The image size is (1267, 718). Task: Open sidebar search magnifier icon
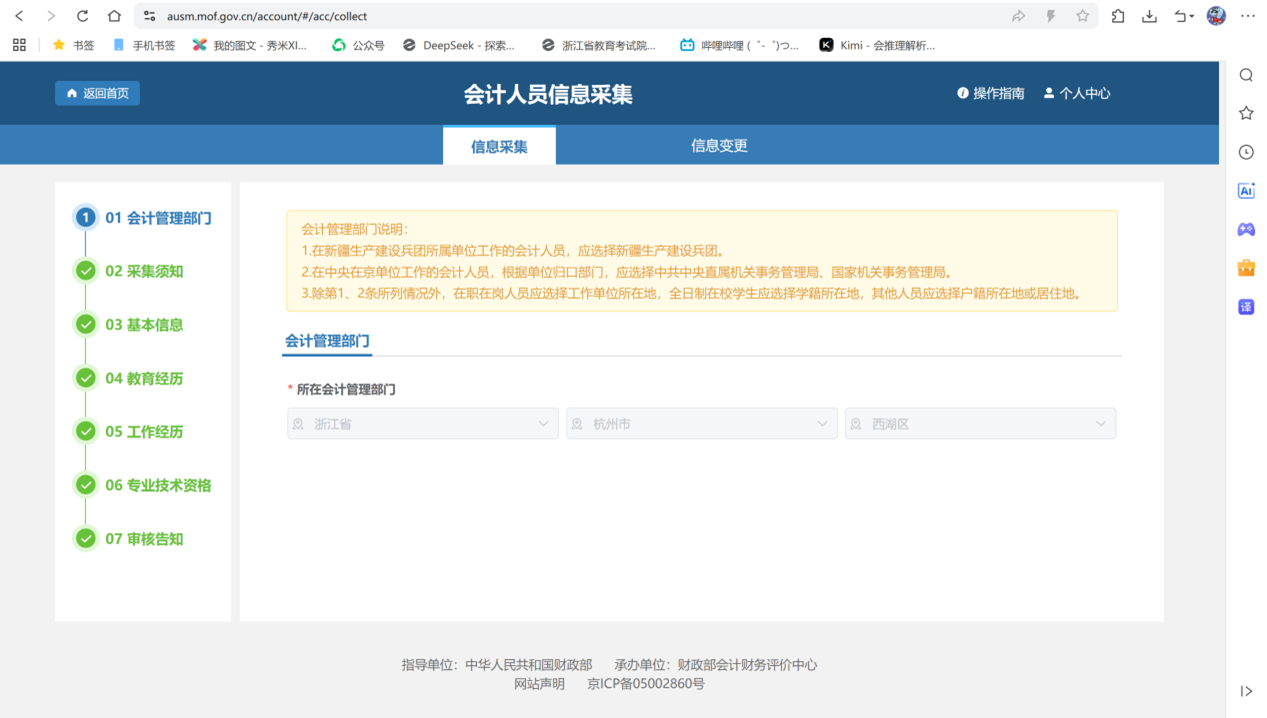pyautogui.click(x=1246, y=75)
